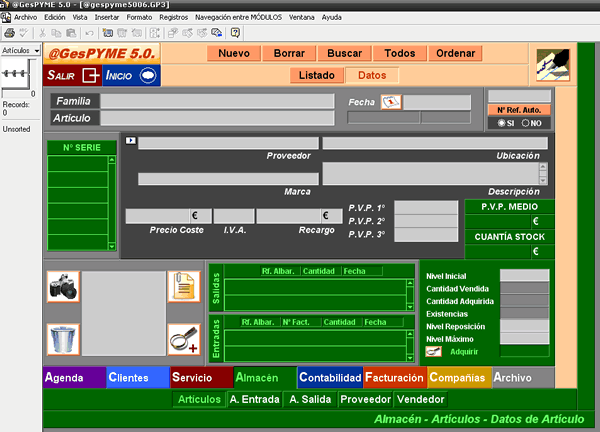The height and width of the screenshot is (432, 600).
Task: Click the Artículo input field
Action: click(x=217, y=118)
